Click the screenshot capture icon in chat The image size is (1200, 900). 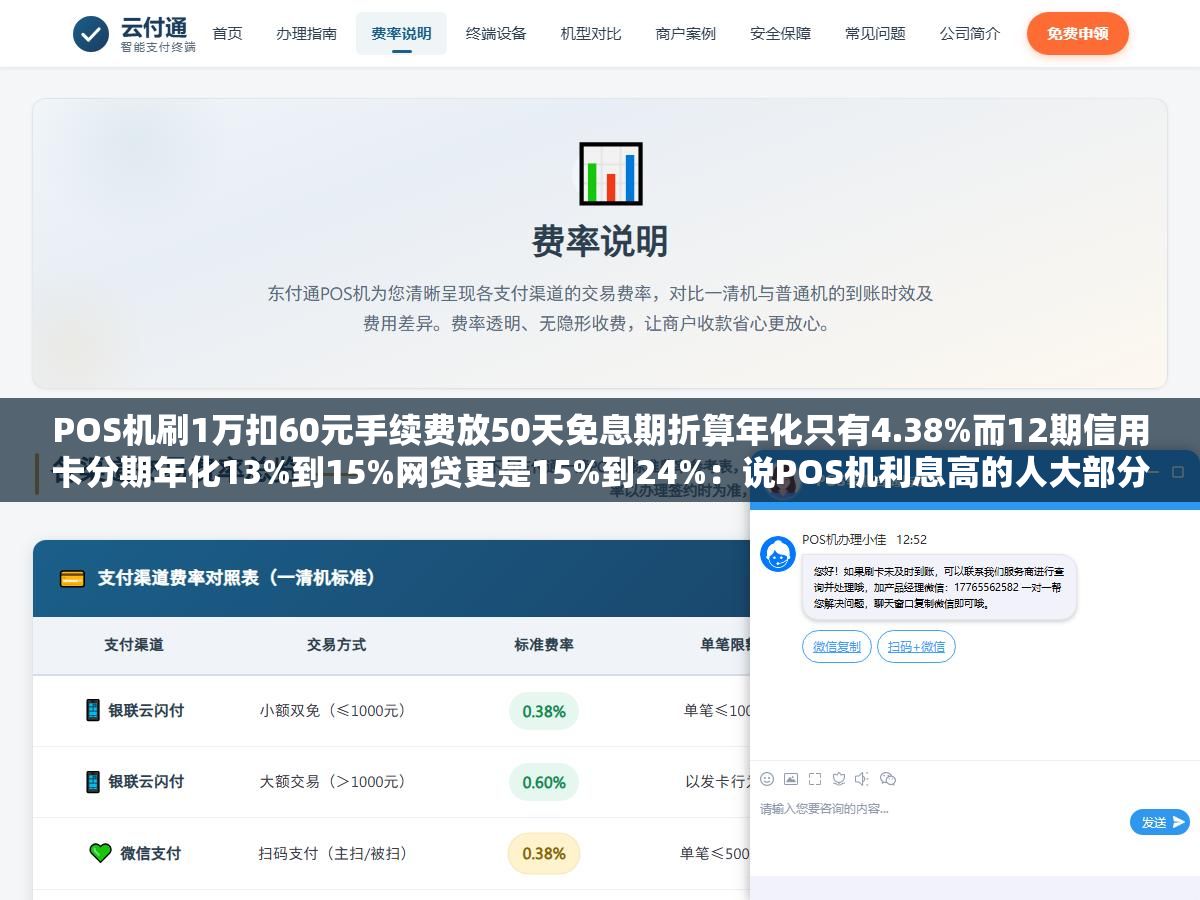815,778
